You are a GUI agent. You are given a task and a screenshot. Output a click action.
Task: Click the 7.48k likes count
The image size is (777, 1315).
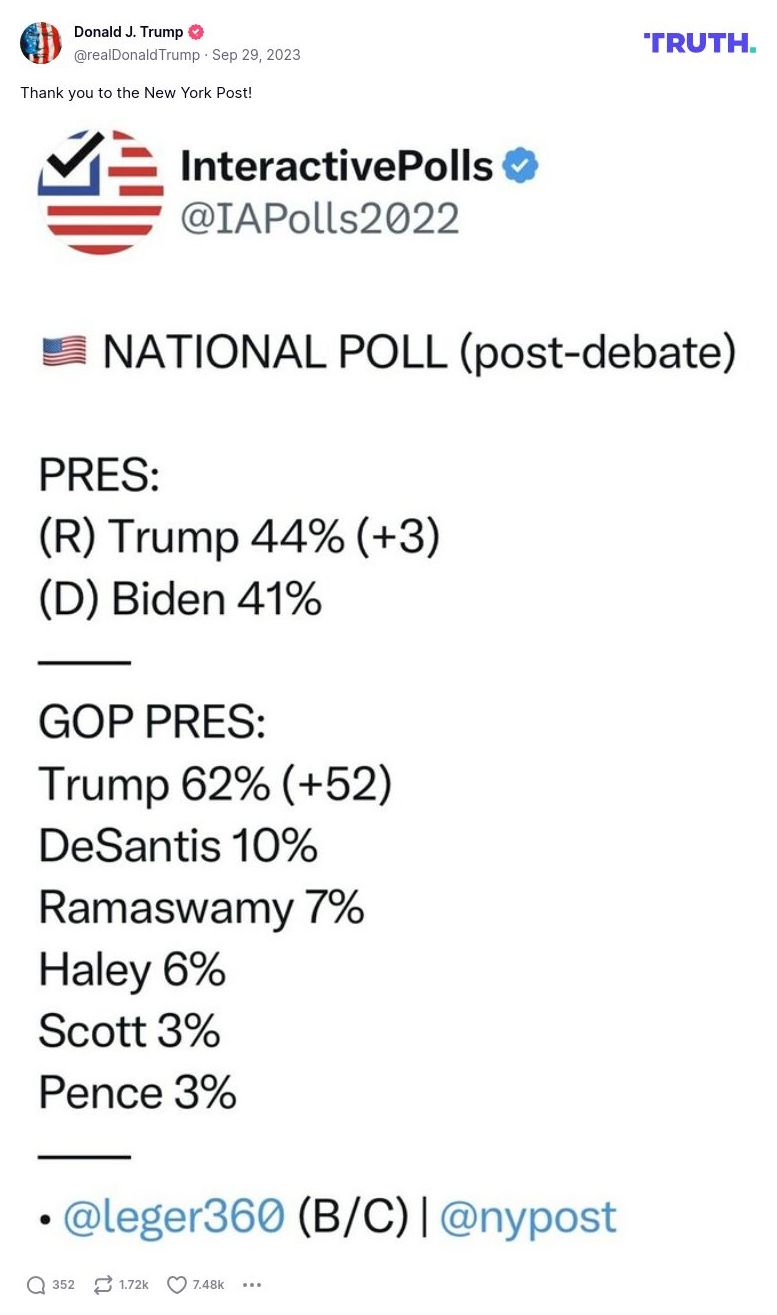208,1285
